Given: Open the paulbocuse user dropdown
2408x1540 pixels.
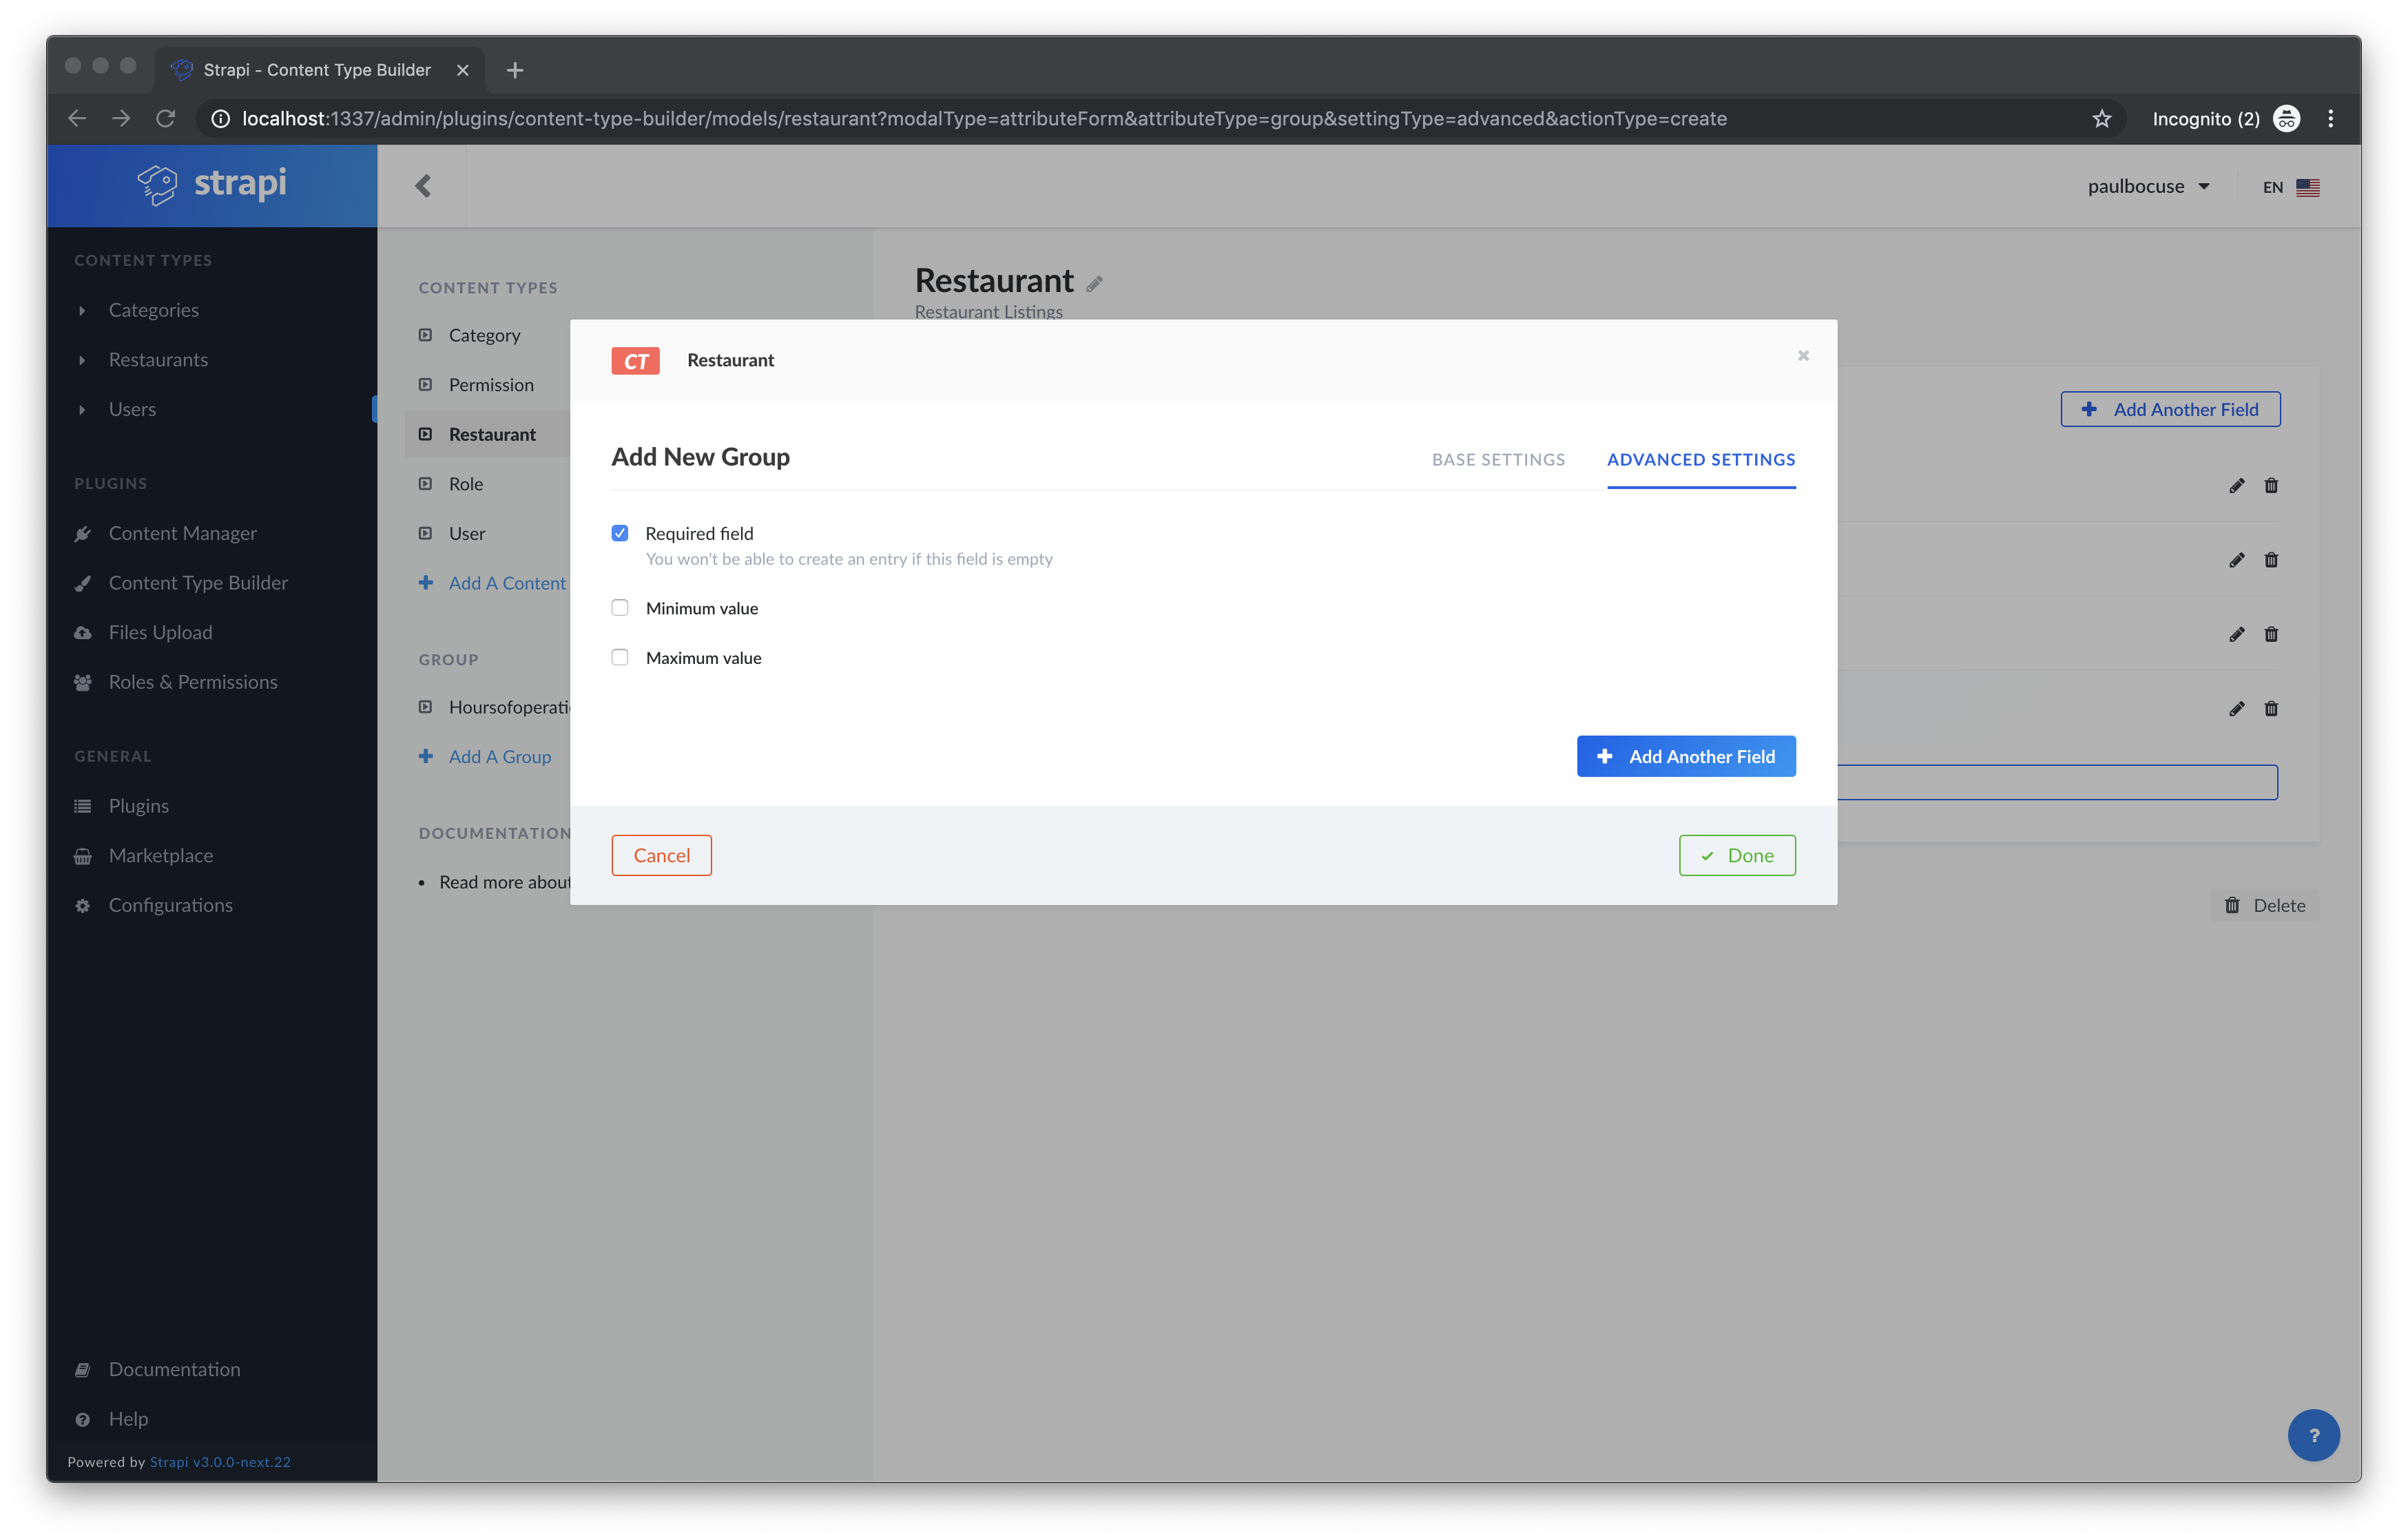Looking at the screenshot, I should [2148, 187].
